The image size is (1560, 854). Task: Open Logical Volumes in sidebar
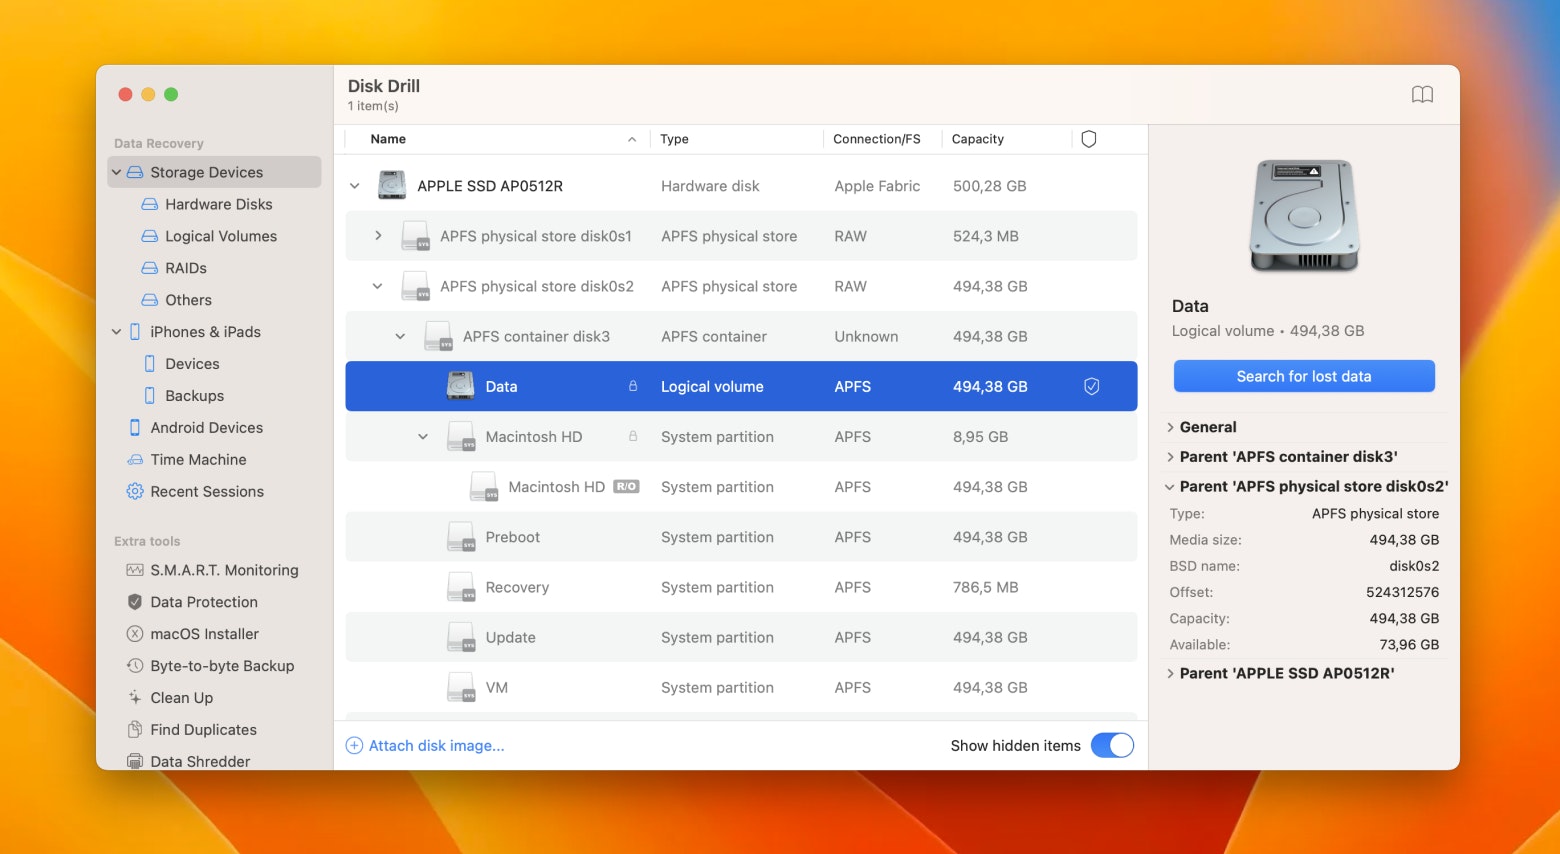[x=221, y=236]
